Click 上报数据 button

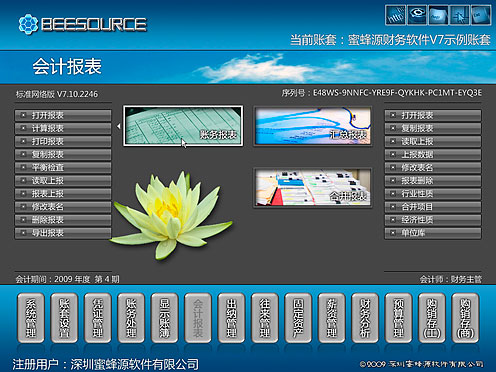tap(433, 154)
